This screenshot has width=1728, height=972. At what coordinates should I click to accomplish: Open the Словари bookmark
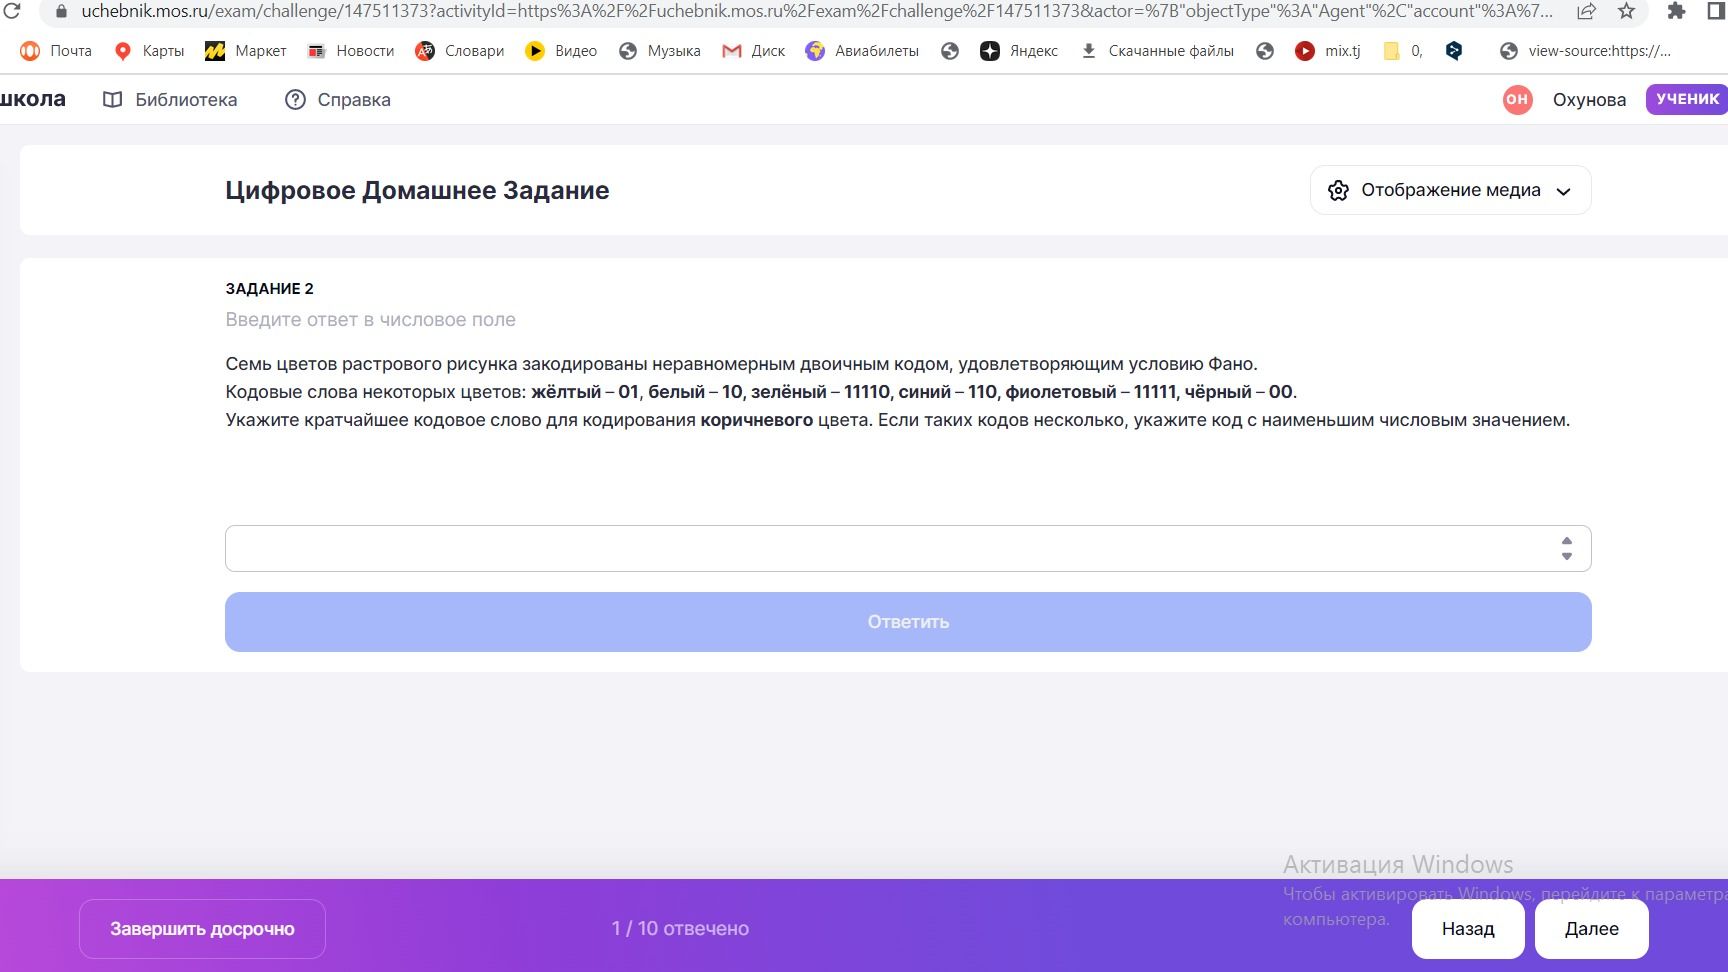pyautogui.click(x=459, y=51)
